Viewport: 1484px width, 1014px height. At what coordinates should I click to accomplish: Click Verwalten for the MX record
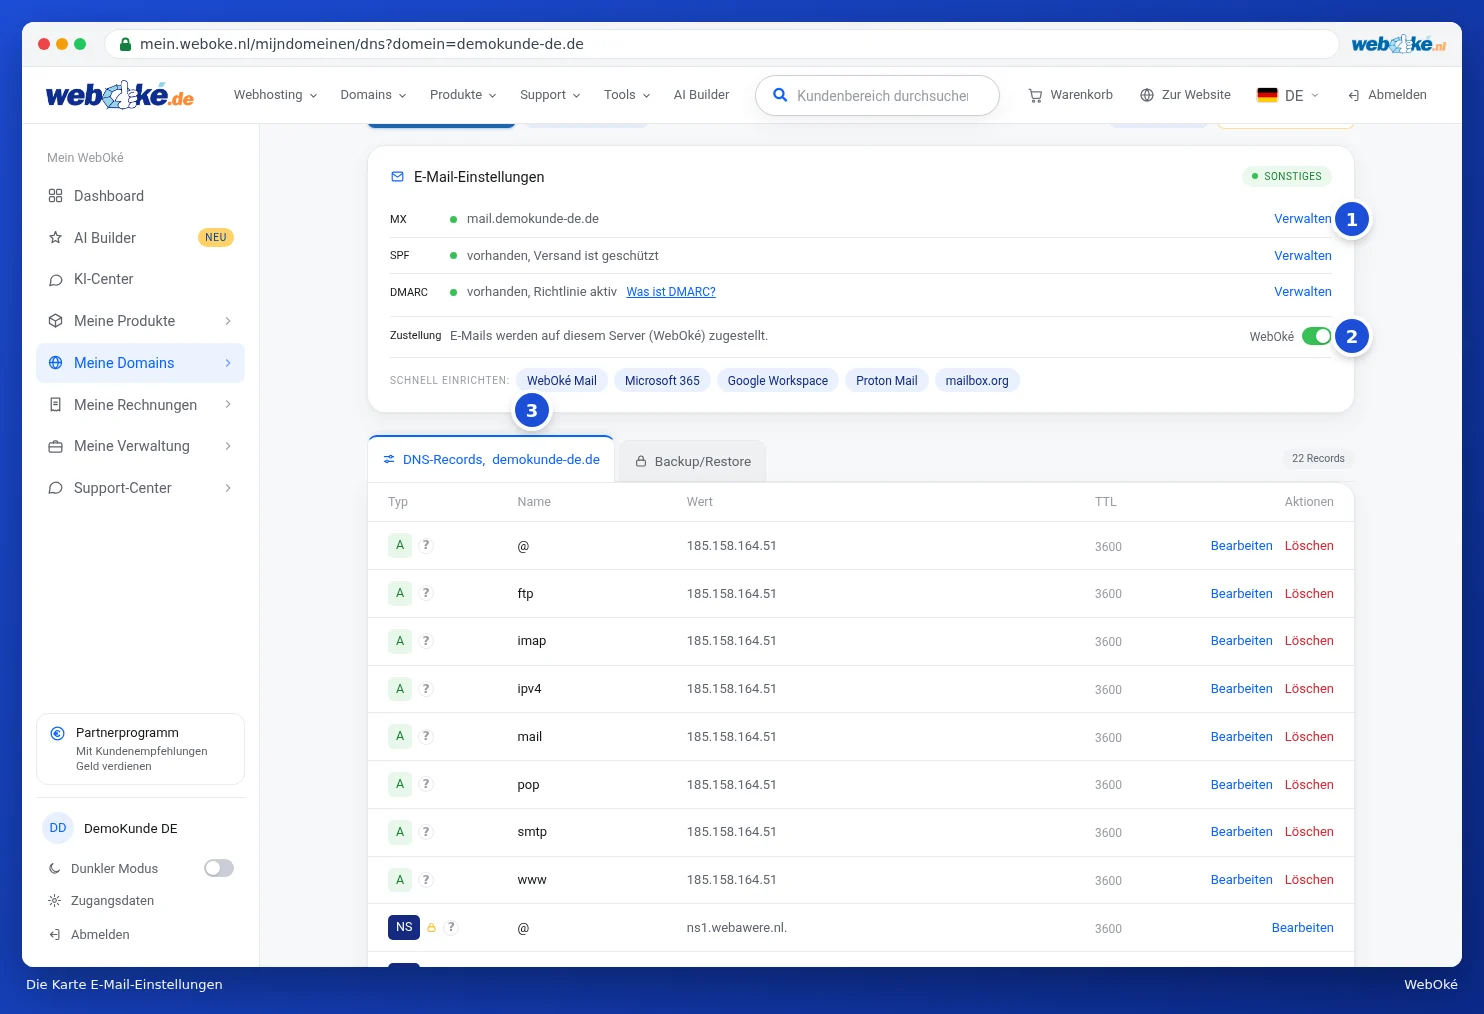click(x=1302, y=219)
